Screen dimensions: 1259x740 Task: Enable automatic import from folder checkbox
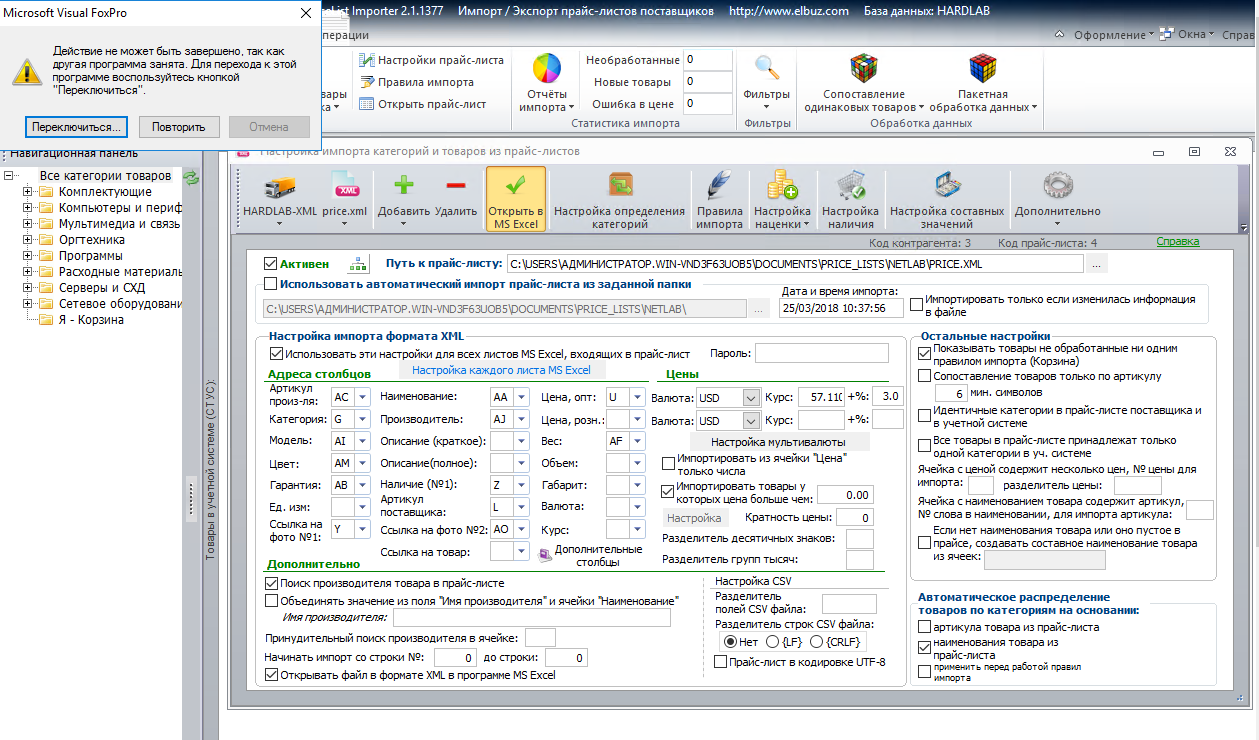[x=270, y=284]
